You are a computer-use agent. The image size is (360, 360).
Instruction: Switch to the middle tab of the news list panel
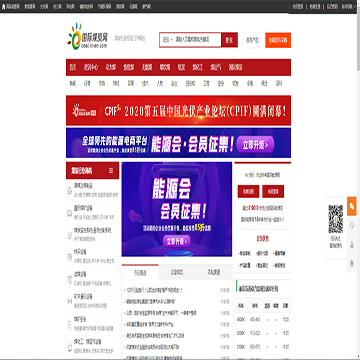coord(177,272)
